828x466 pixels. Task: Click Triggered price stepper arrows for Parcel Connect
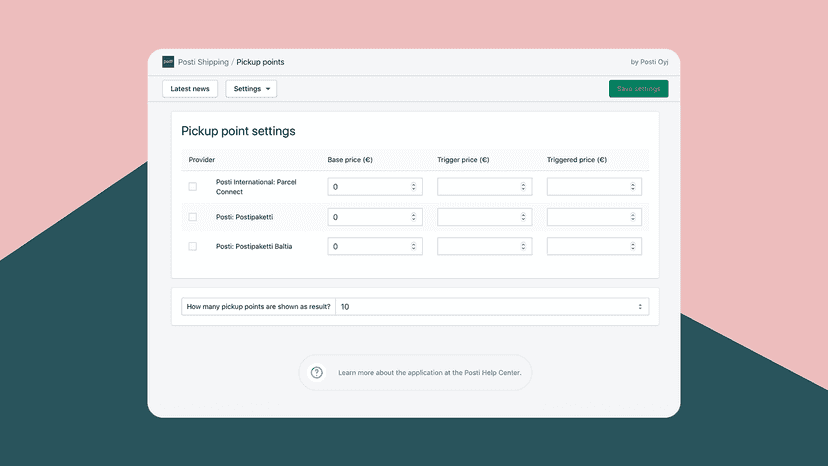pyautogui.click(x=633, y=187)
